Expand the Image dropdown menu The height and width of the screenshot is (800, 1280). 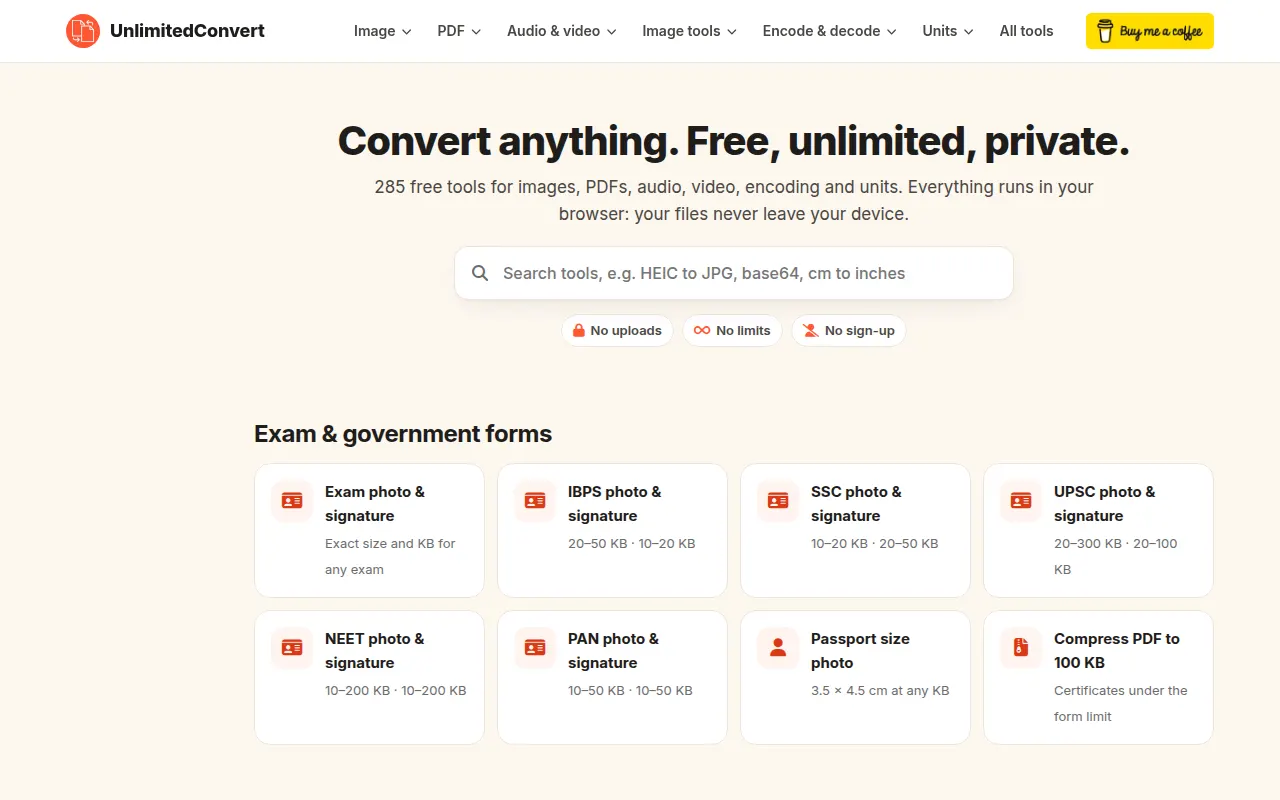coord(383,31)
